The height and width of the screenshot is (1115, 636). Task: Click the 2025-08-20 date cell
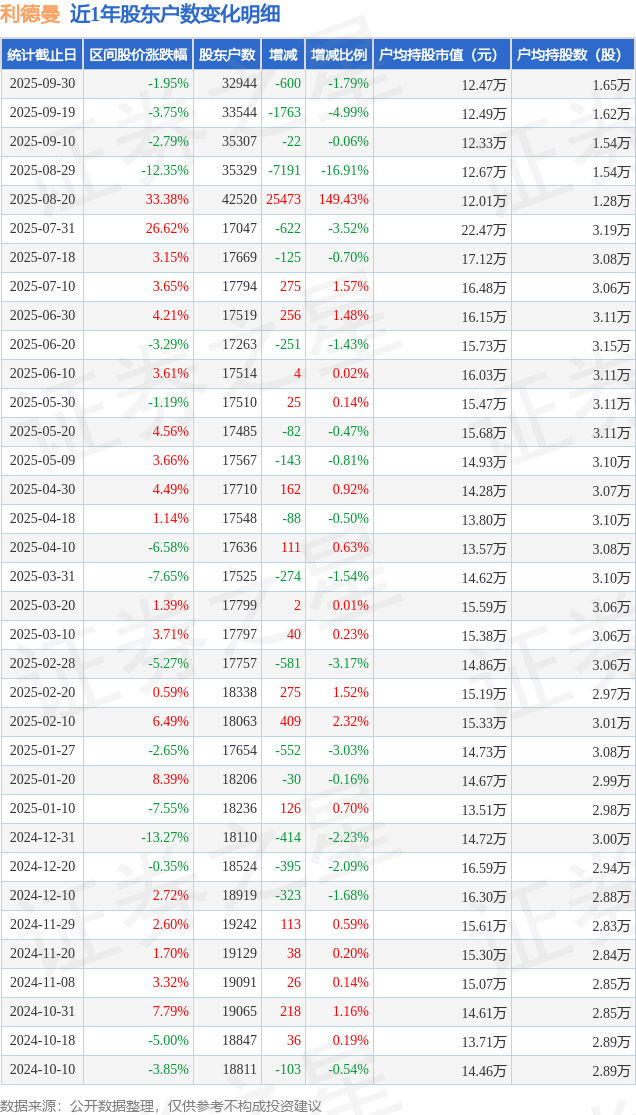click(x=42, y=200)
